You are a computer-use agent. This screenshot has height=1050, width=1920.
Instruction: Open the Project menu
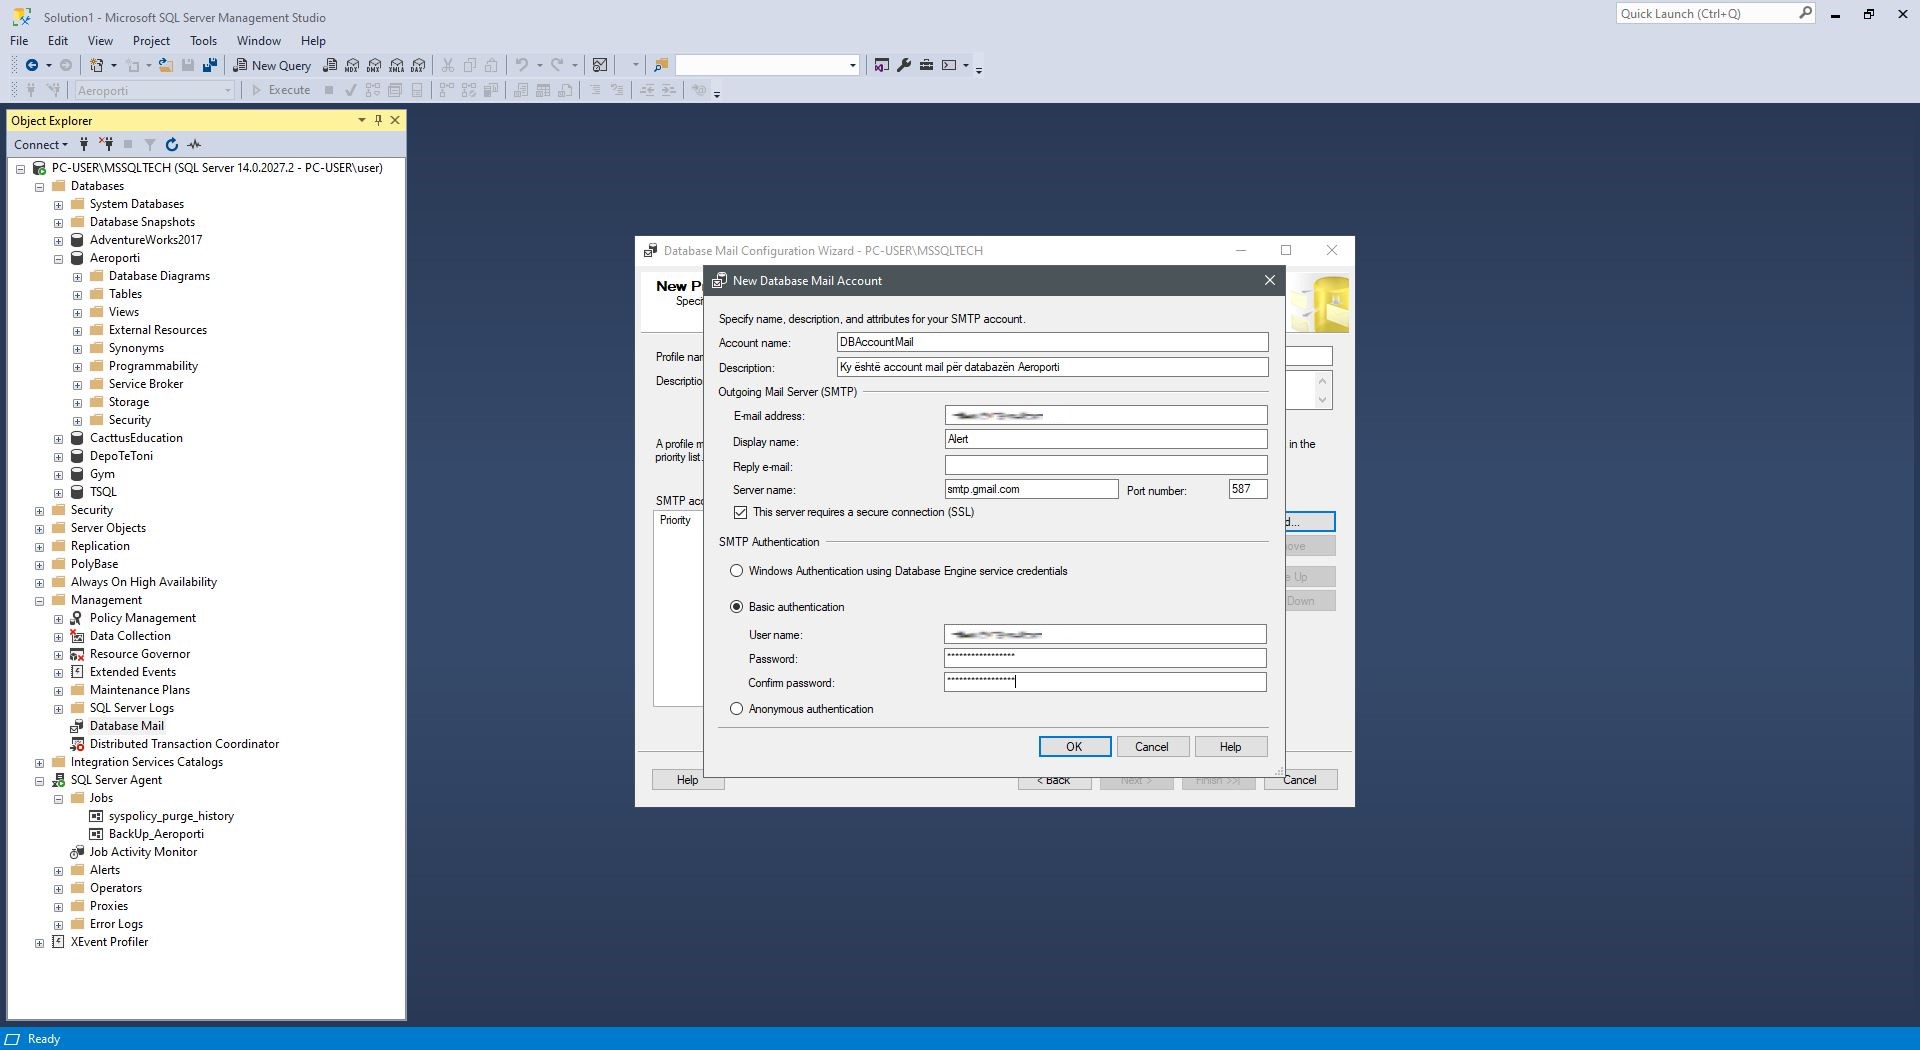coord(151,41)
